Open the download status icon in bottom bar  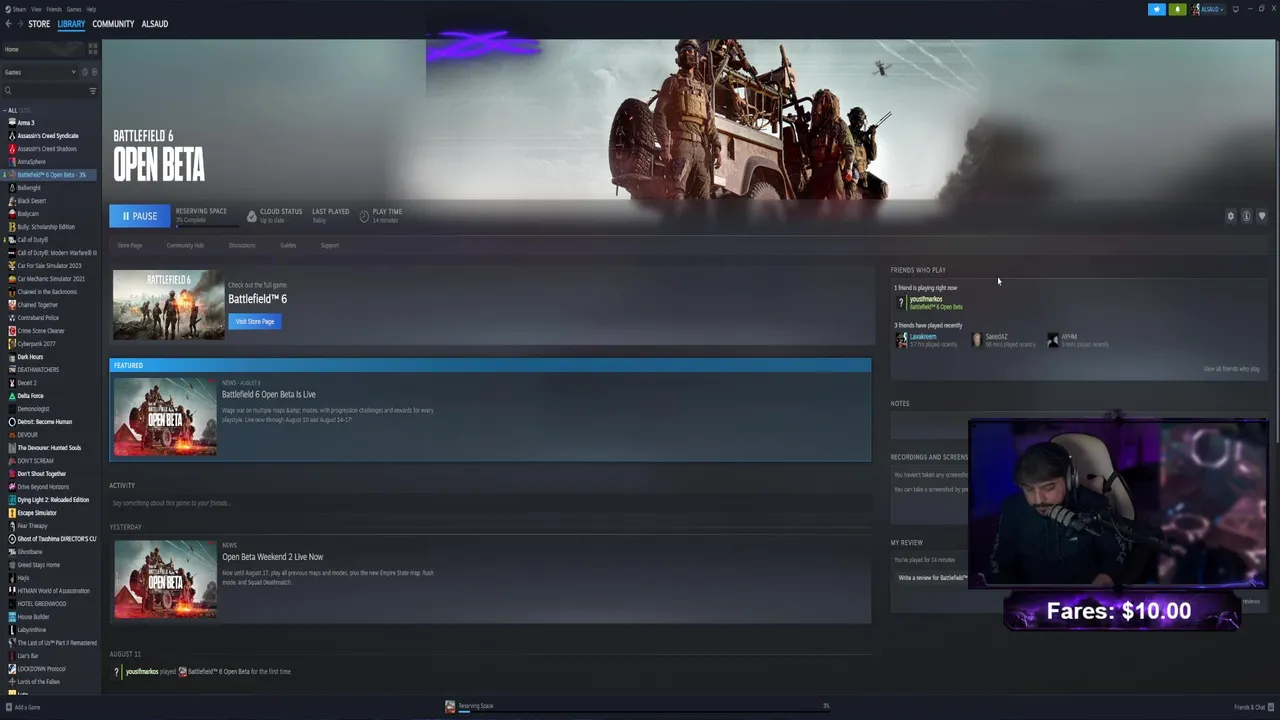pyautogui.click(x=450, y=706)
